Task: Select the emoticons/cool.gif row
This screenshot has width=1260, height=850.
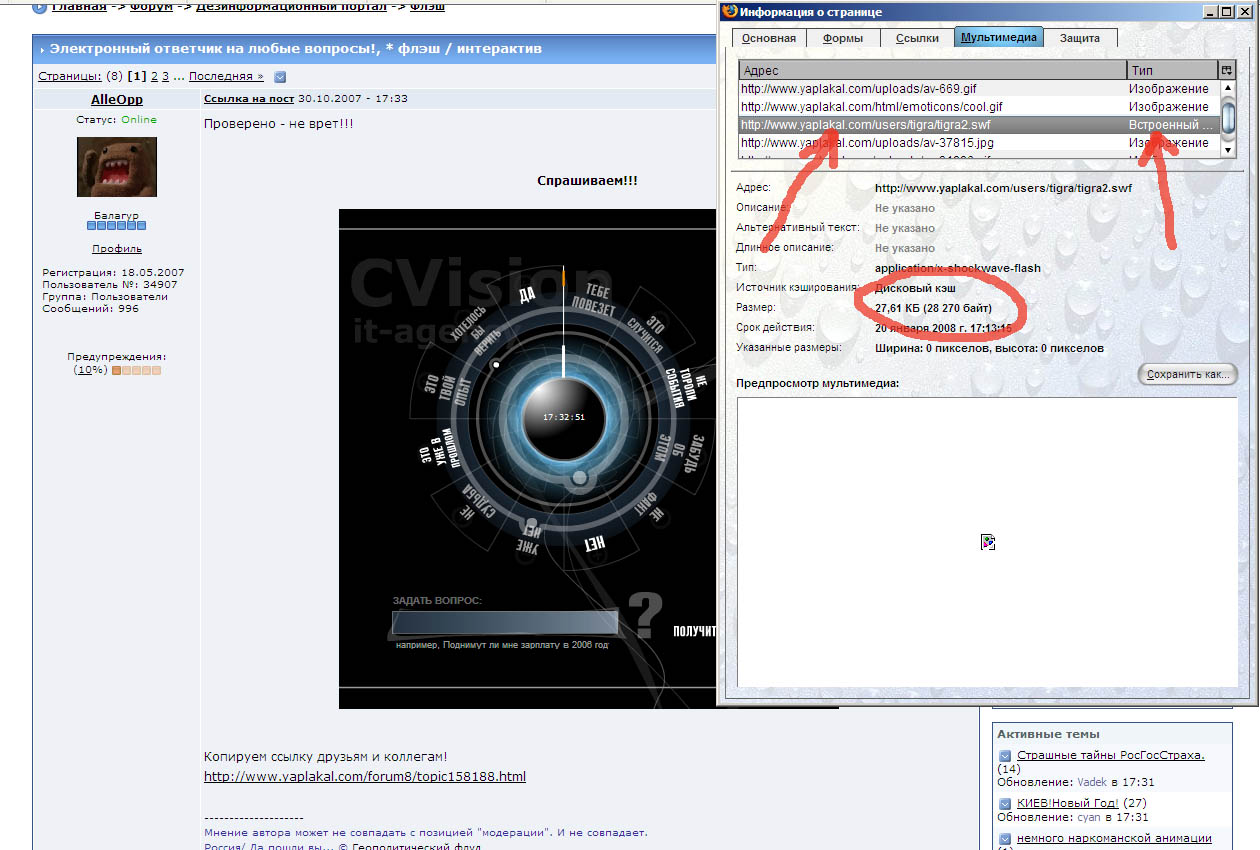Action: click(979, 107)
